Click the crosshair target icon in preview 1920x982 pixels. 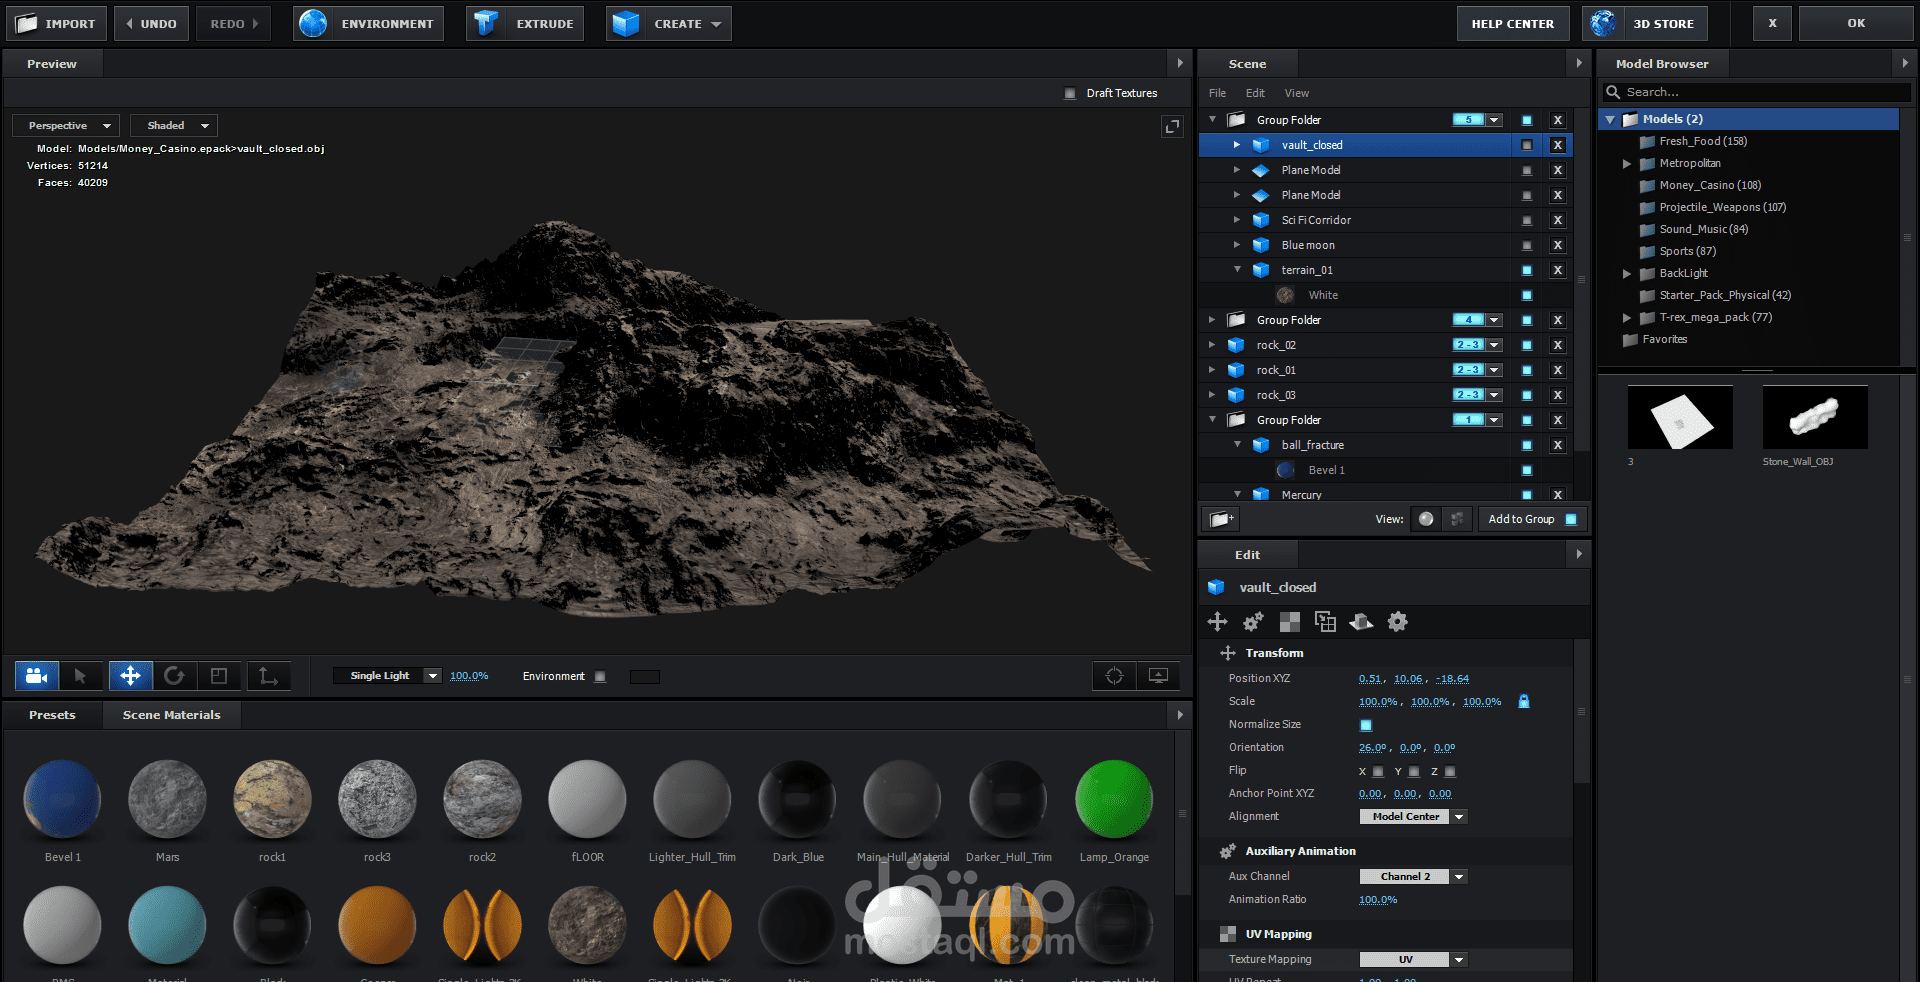pyautogui.click(x=1114, y=676)
